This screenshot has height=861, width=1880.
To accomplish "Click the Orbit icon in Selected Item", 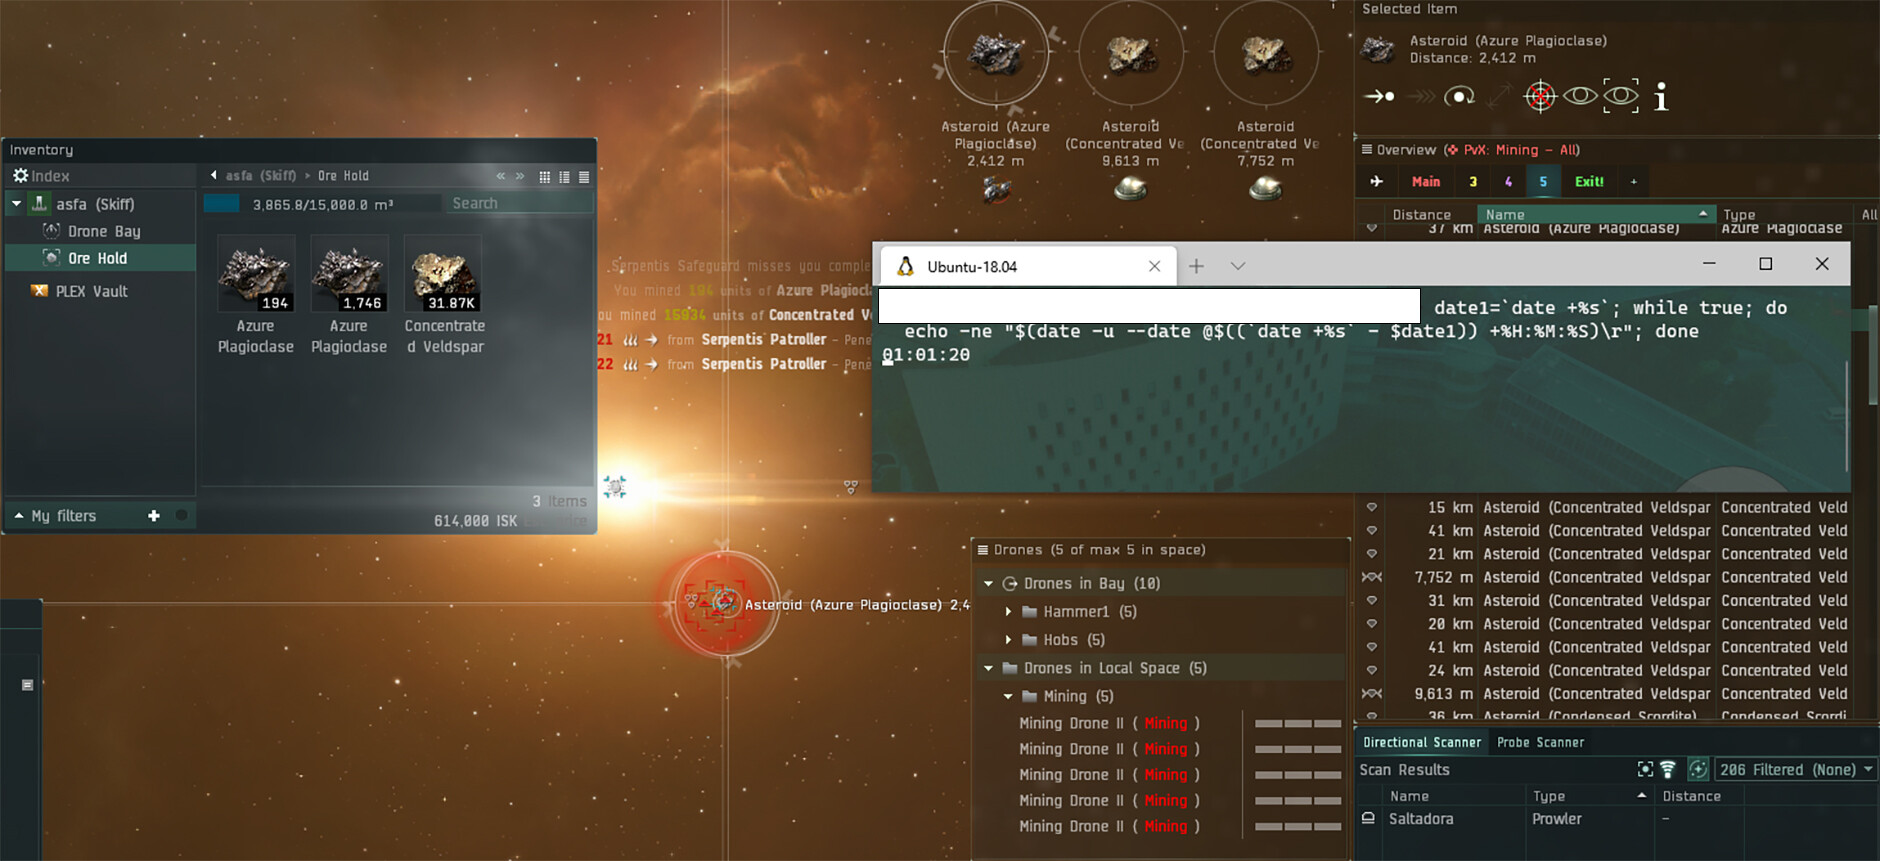I will 1459,97.
